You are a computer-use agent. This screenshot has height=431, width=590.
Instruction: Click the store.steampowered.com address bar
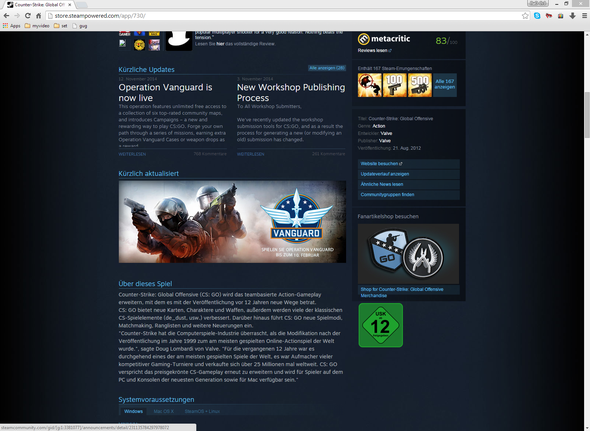[x=286, y=16]
